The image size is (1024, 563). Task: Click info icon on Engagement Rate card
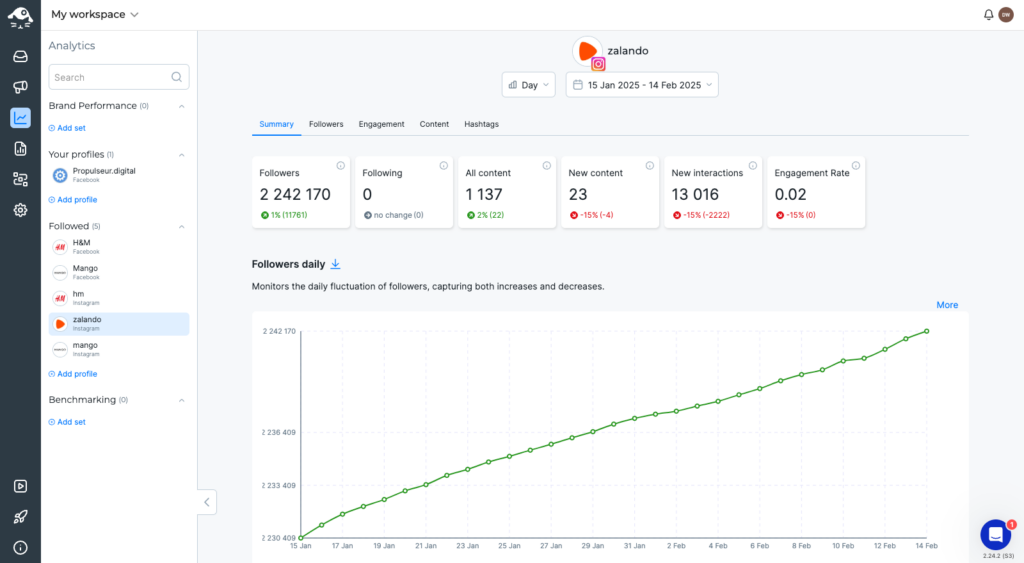pos(856,166)
